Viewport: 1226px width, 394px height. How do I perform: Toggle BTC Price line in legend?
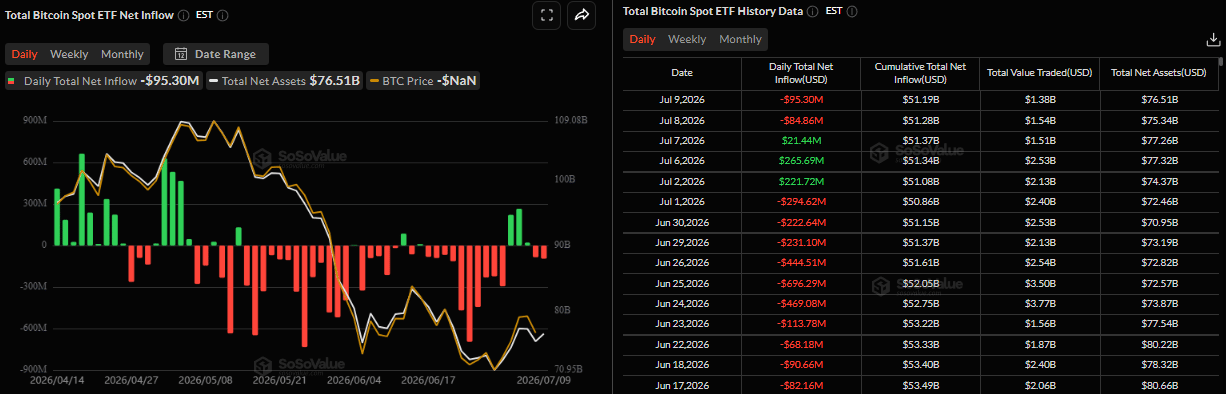[423, 81]
